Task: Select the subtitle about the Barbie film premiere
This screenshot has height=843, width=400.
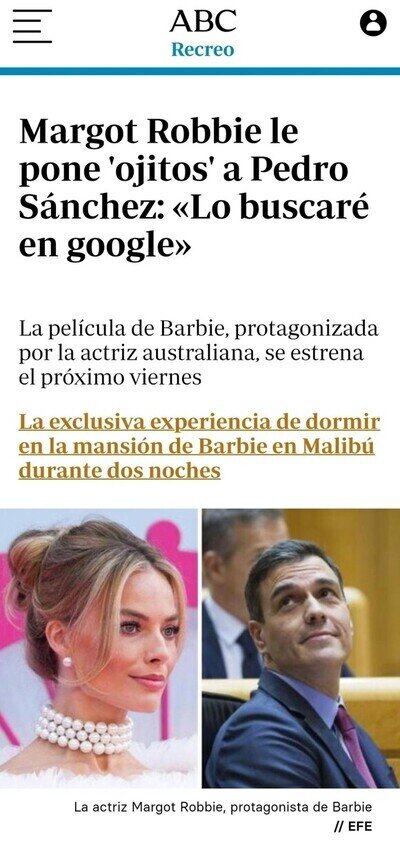Action: click(x=198, y=353)
